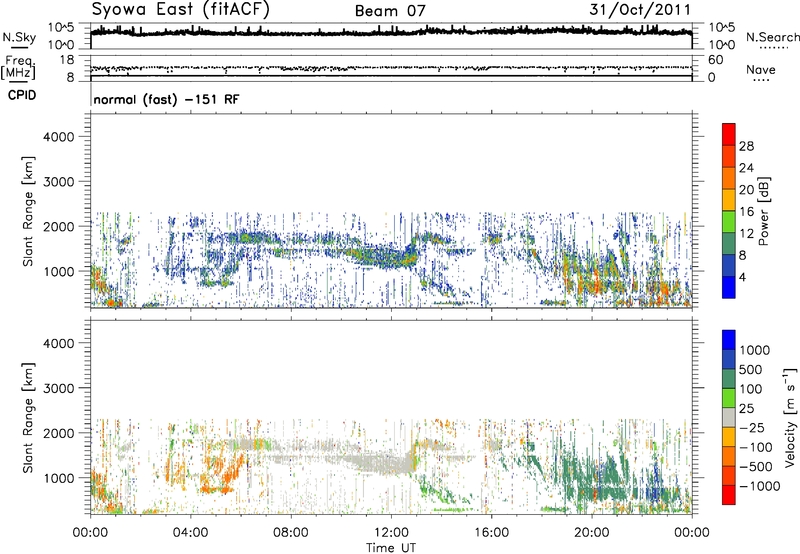This screenshot has height=554, width=800.
Task: Click the frequency scale value '18'
Action: (x=67, y=60)
